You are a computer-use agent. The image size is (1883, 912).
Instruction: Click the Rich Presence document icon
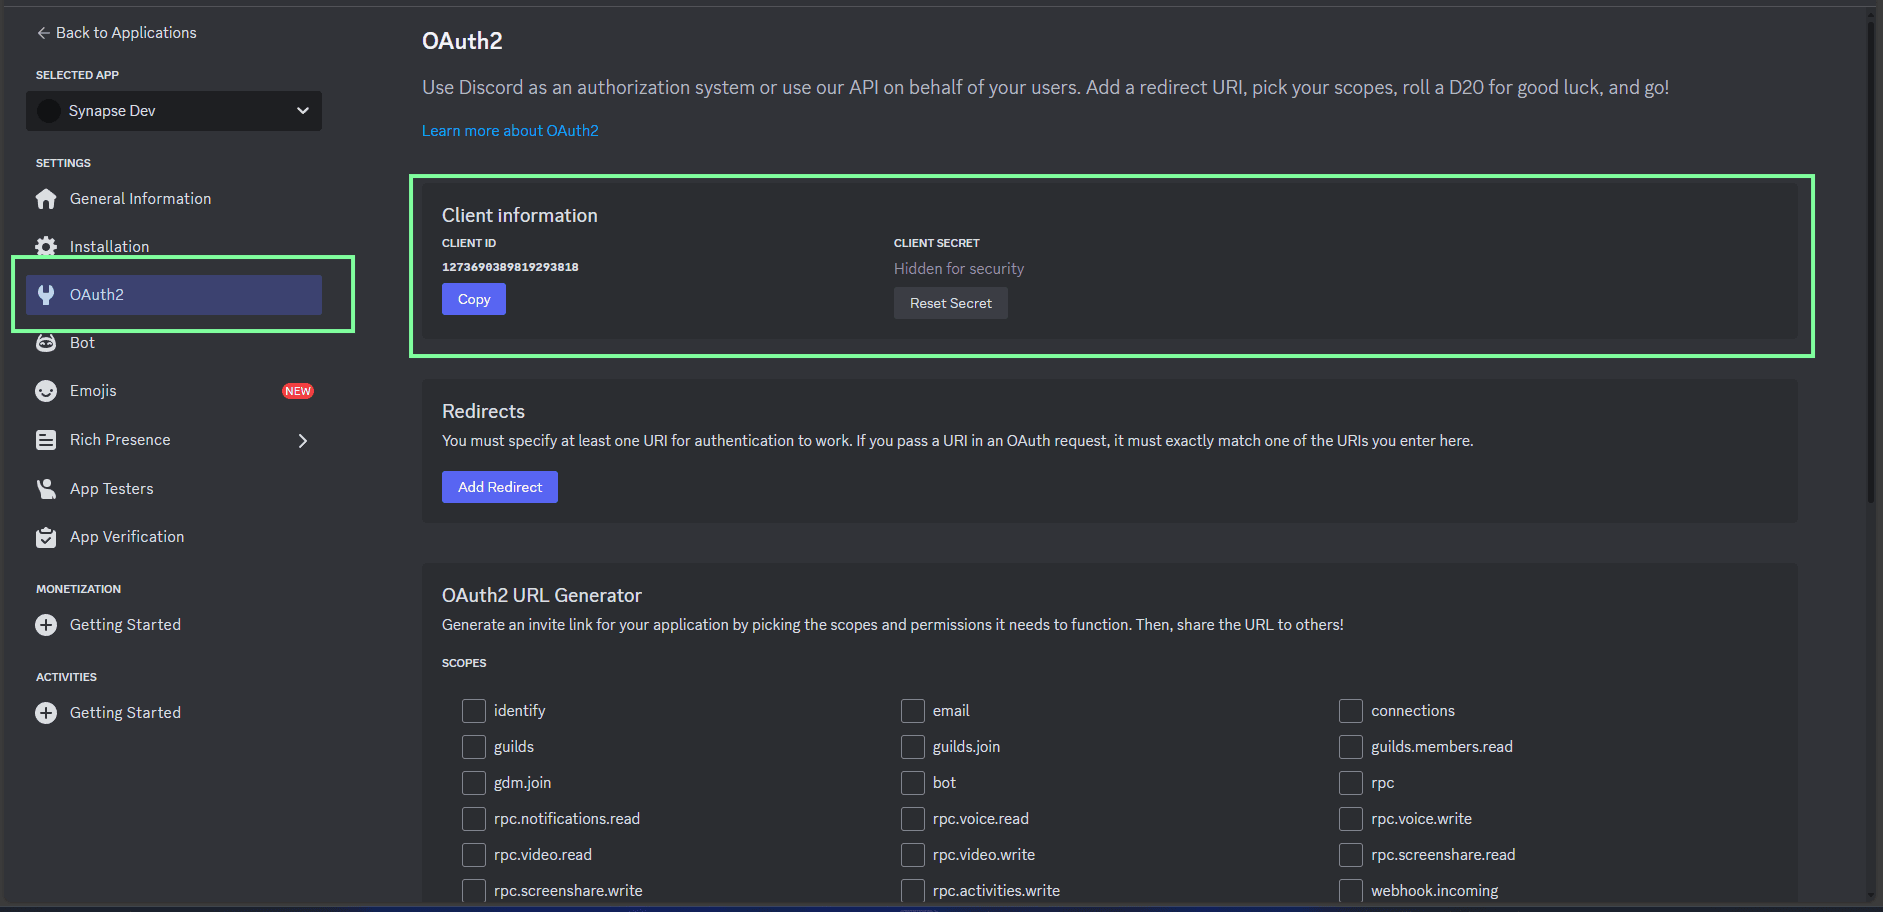46,440
